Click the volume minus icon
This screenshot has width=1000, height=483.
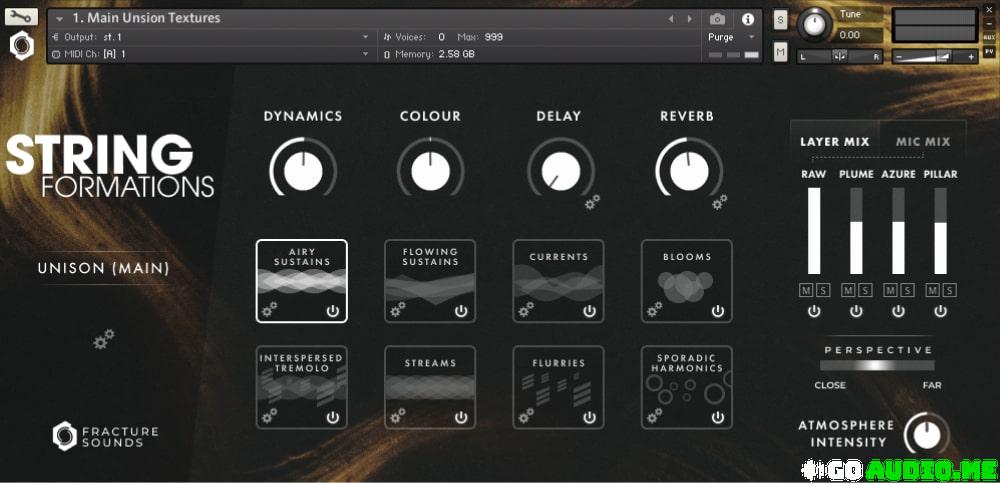click(x=899, y=57)
